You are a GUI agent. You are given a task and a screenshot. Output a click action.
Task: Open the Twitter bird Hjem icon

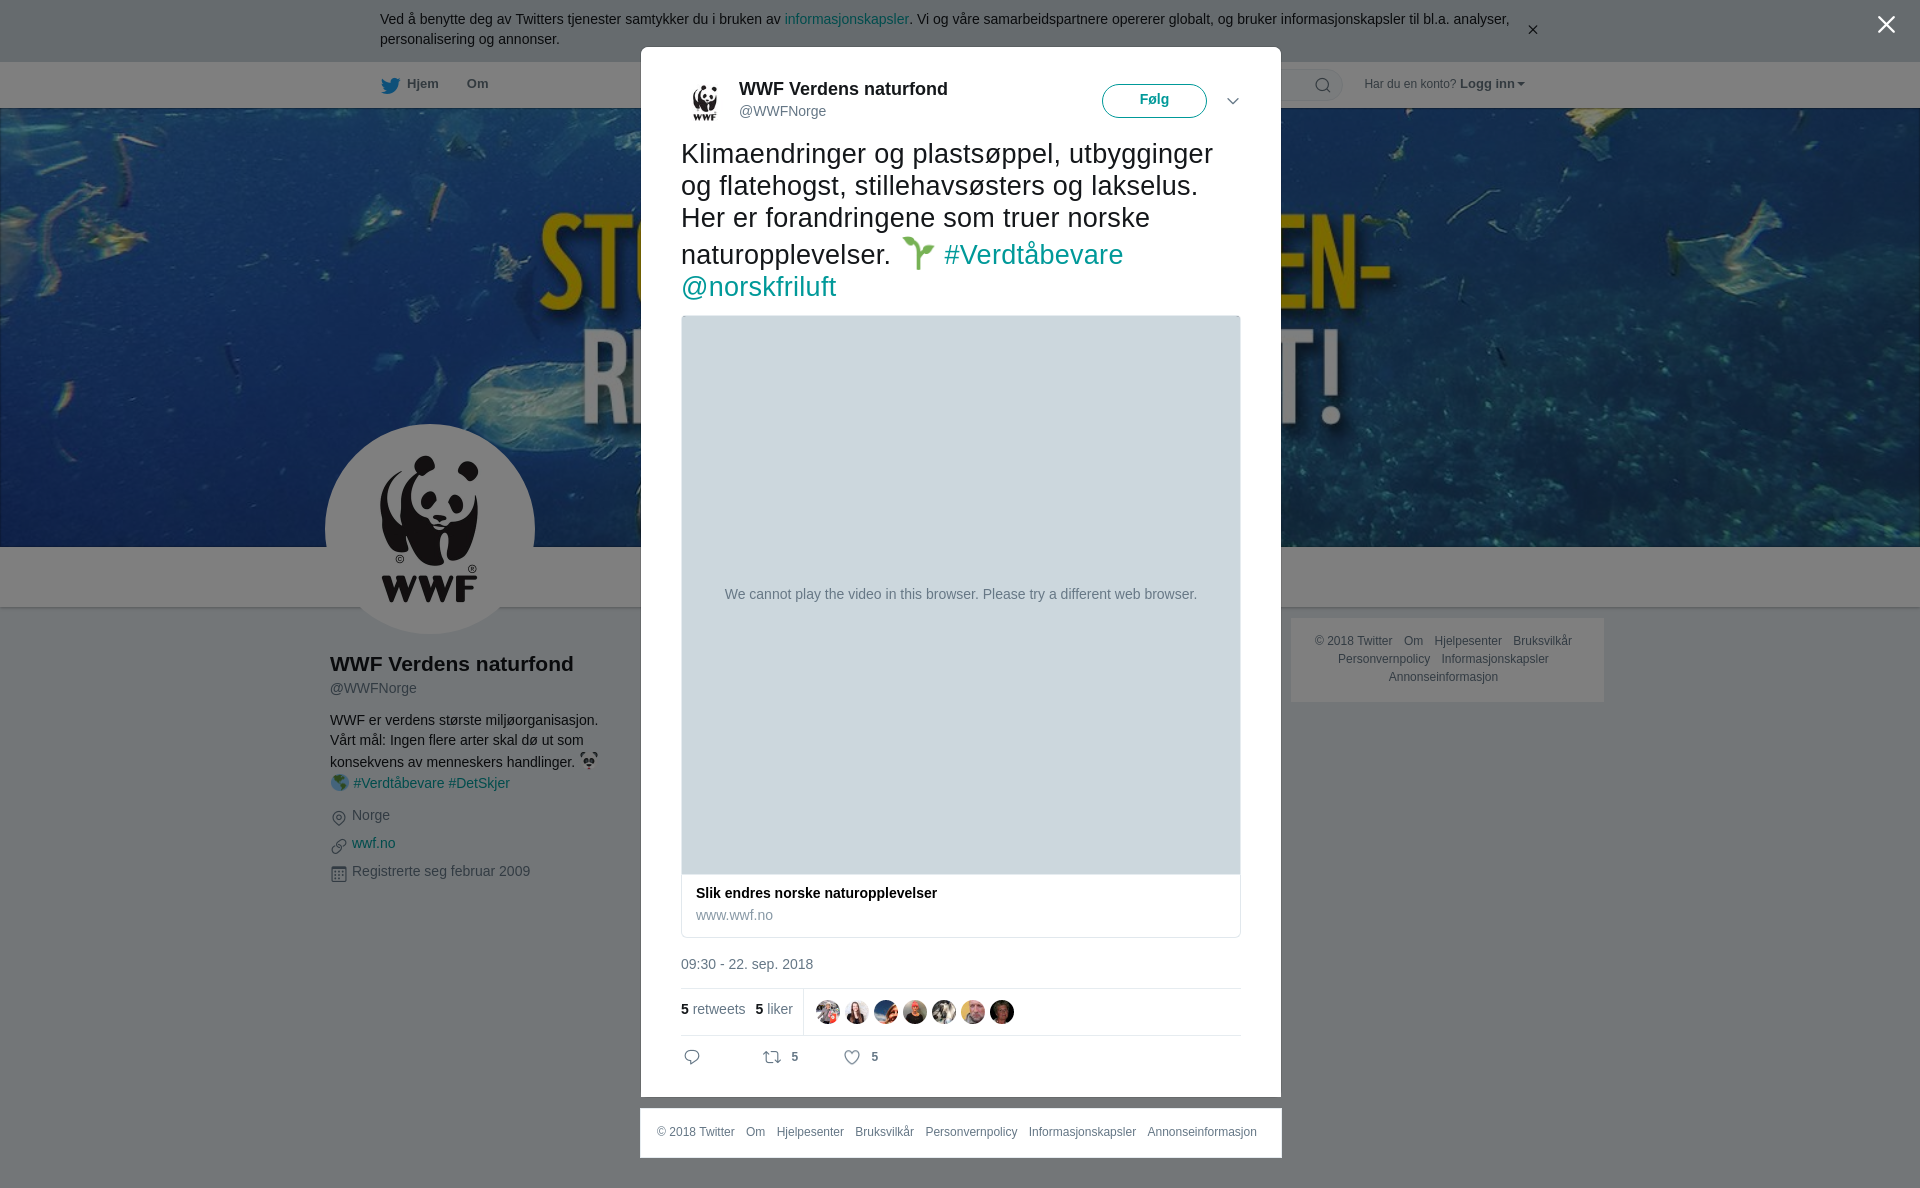click(x=390, y=85)
